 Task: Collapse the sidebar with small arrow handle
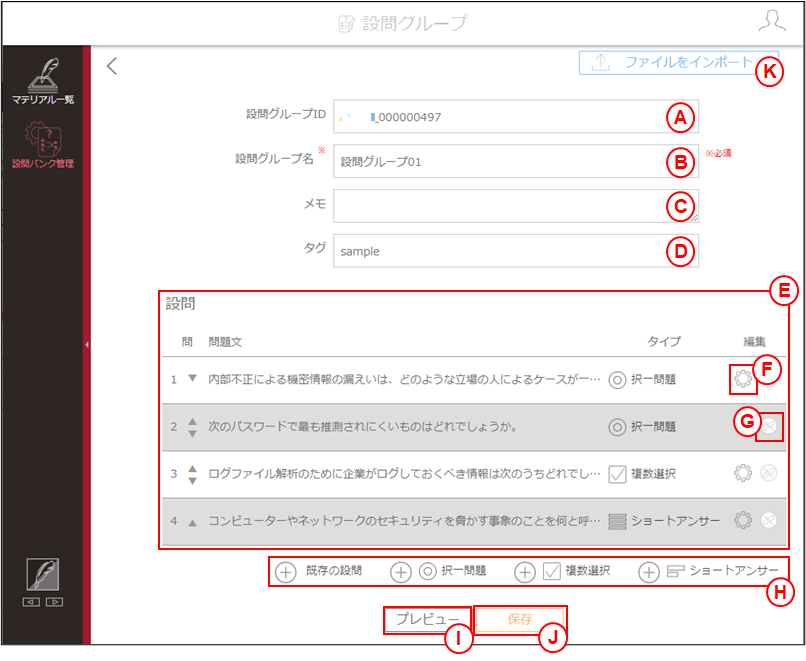(x=87, y=344)
